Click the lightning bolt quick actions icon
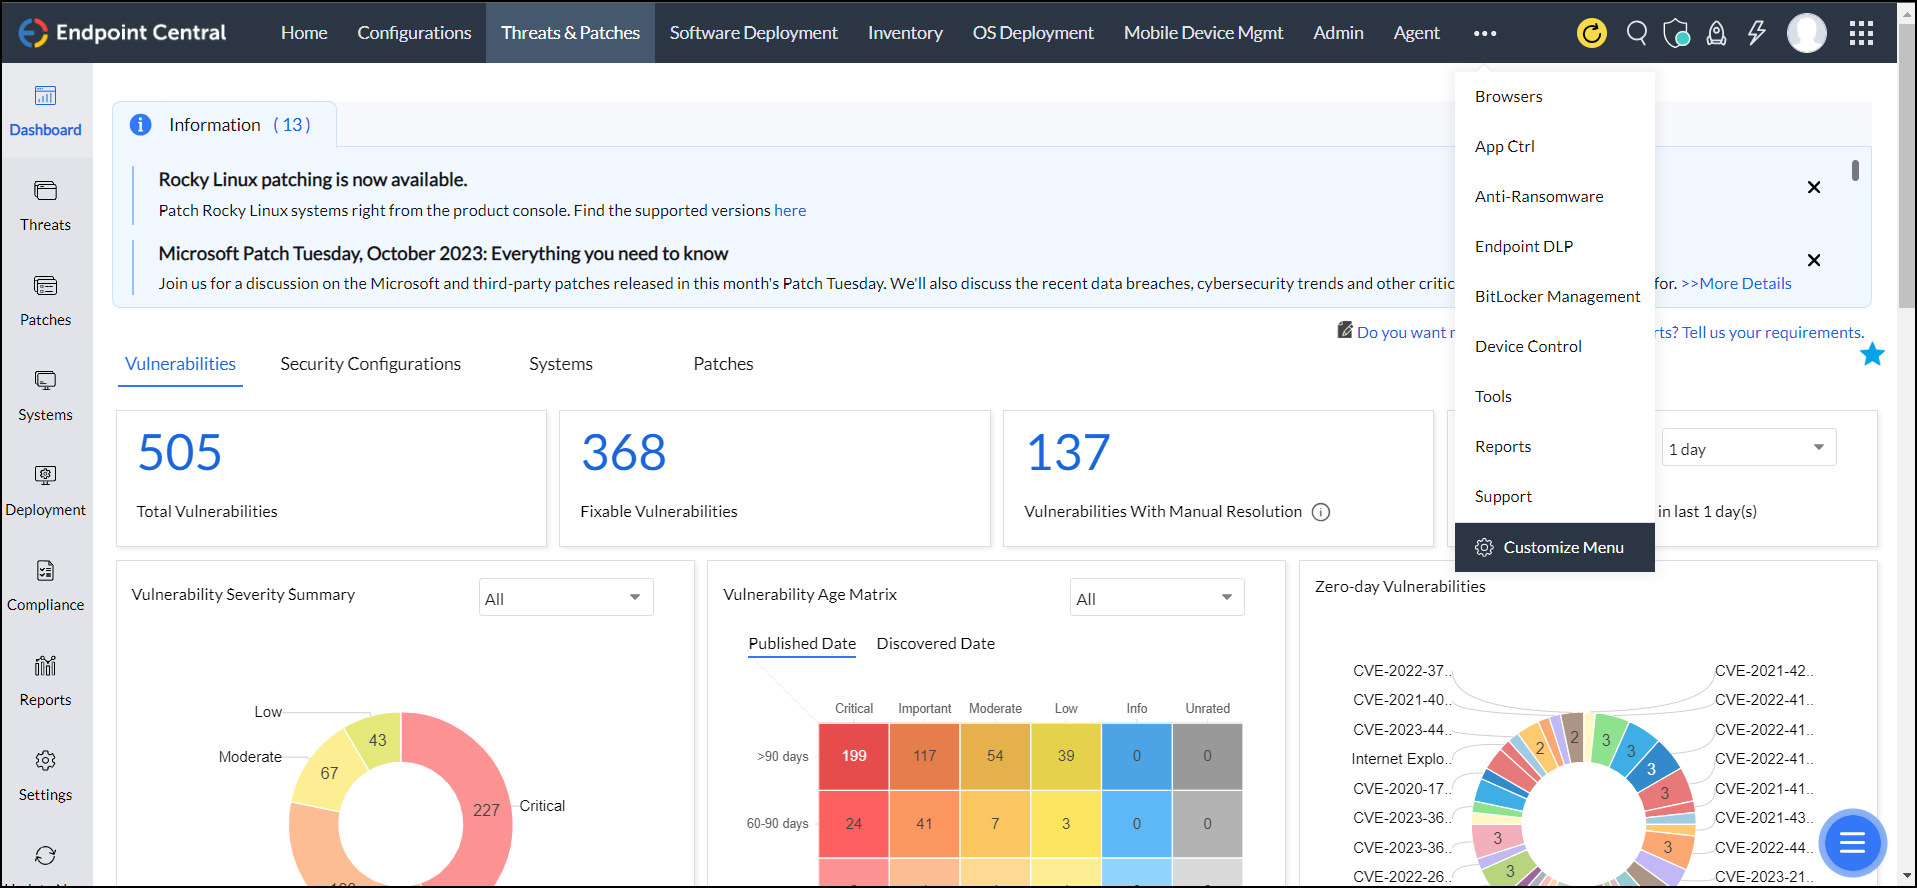The width and height of the screenshot is (1917, 888). [1756, 33]
